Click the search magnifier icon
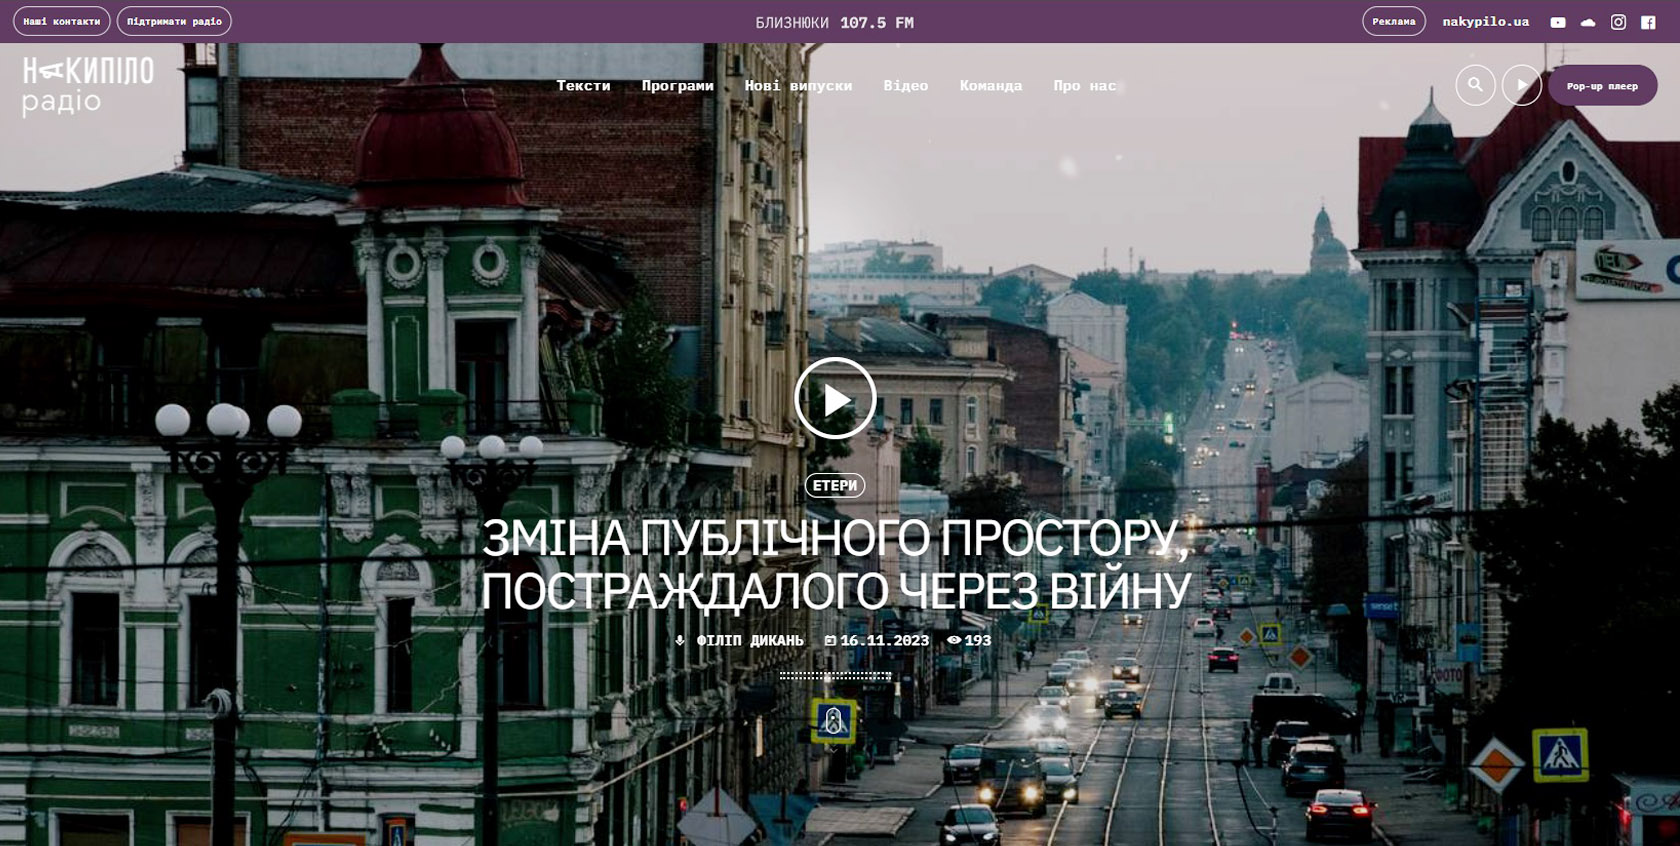The height and width of the screenshot is (846, 1680). 1475,85
